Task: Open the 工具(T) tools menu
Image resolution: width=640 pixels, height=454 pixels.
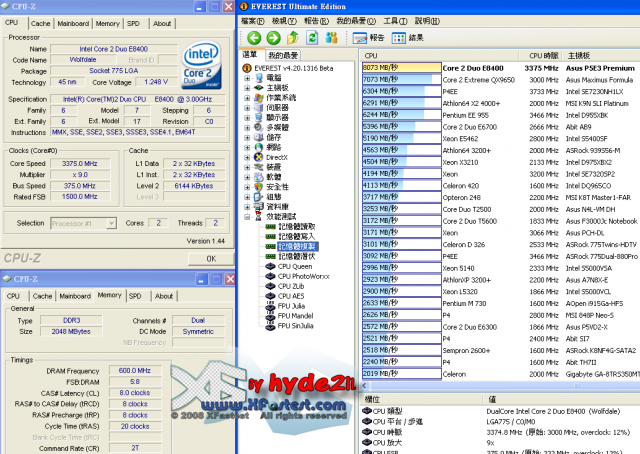Action: (x=395, y=21)
